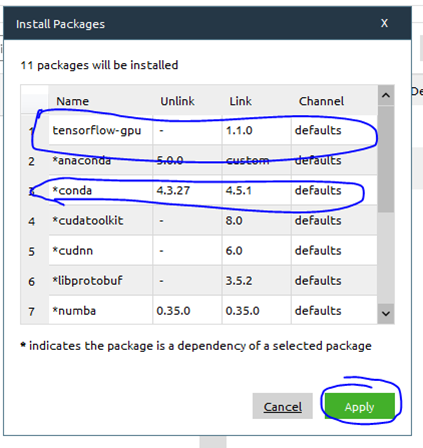Select the *anaconda package name cell
423x448 pixels.
(100, 160)
